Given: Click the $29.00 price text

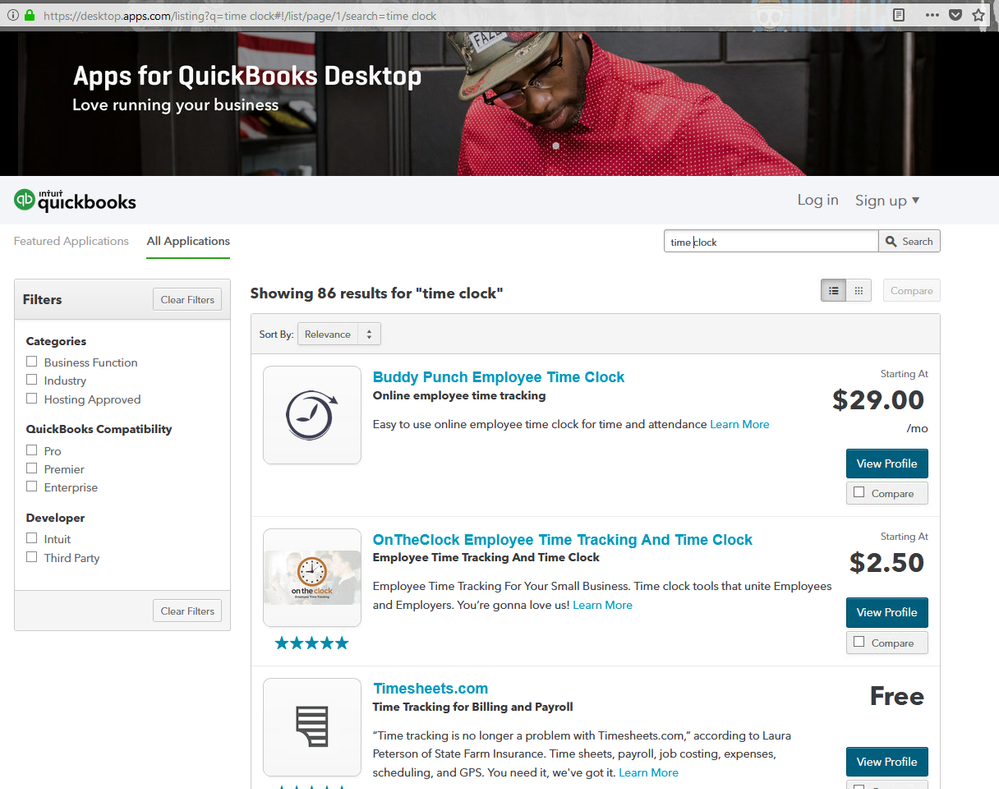Looking at the screenshot, I should click(878, 400).
